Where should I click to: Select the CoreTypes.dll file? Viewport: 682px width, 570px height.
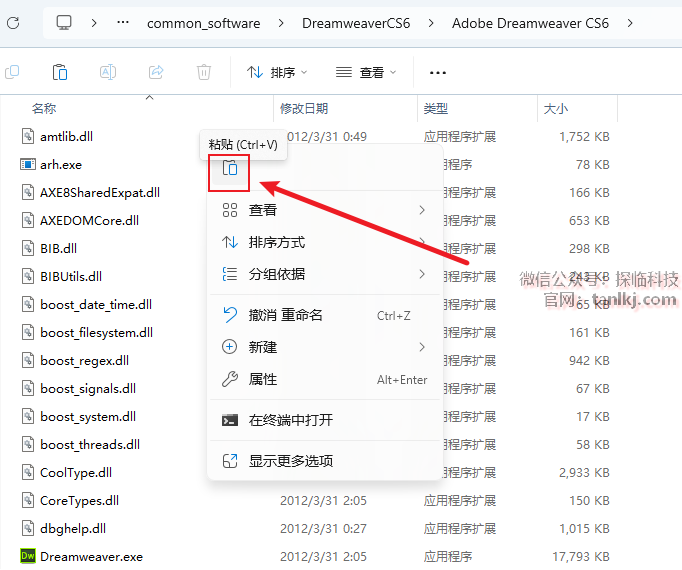click(x=80, y=500)
